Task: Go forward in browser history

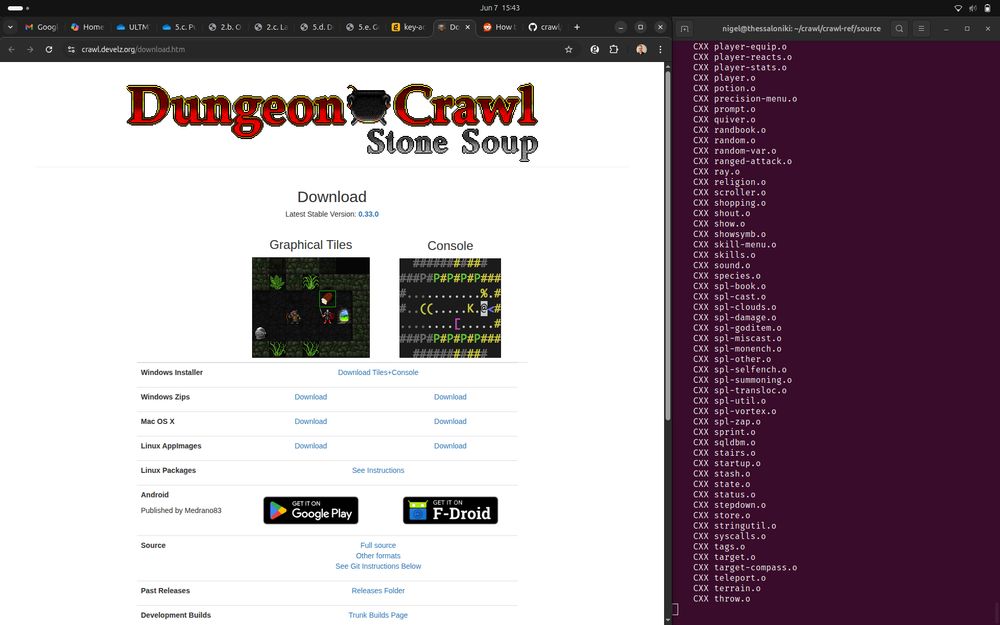Action: (30, 49)
